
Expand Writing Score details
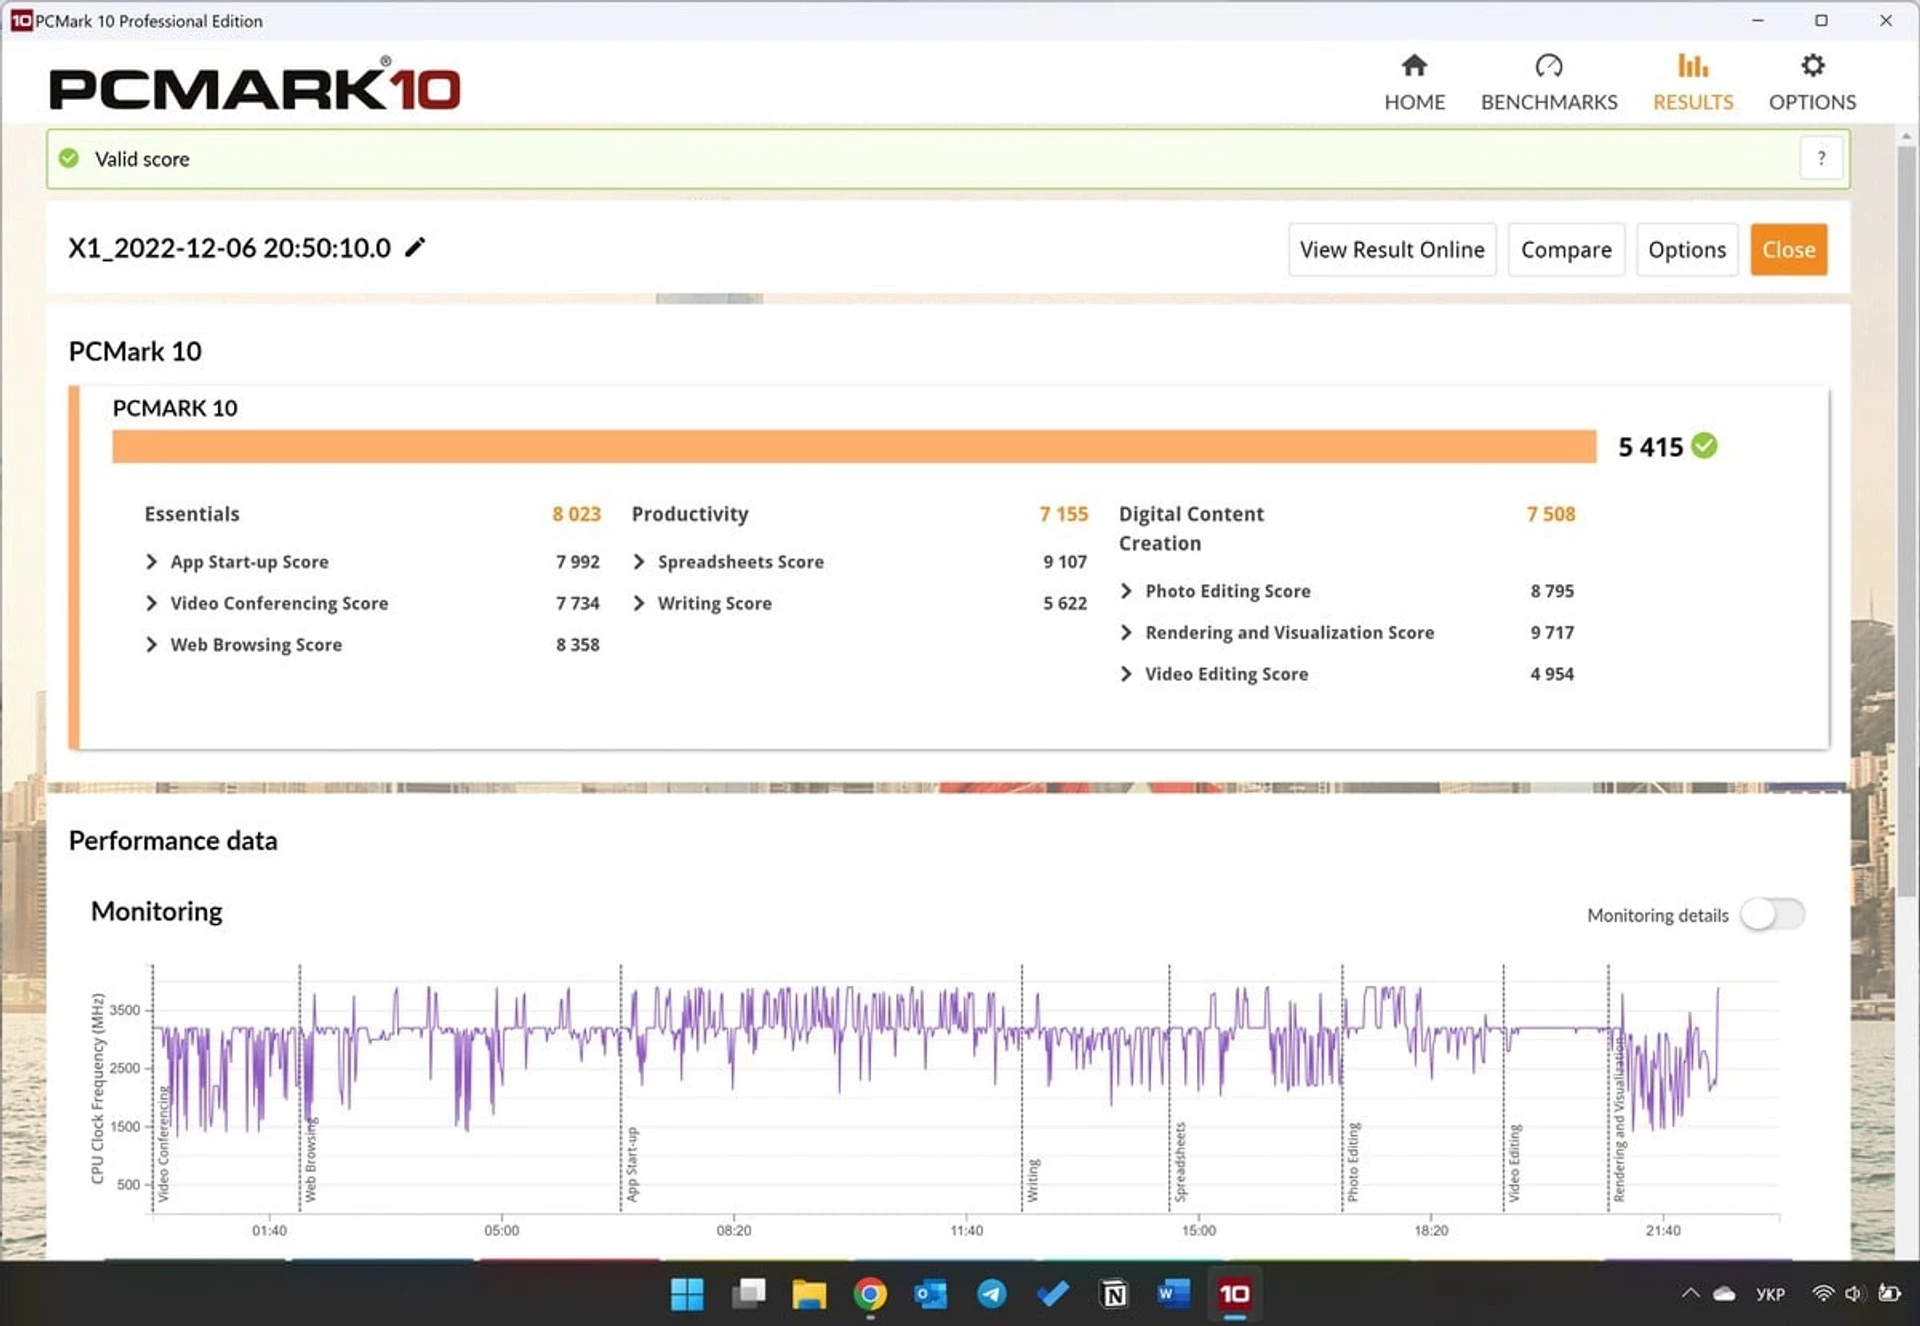[x=639, y=603]
